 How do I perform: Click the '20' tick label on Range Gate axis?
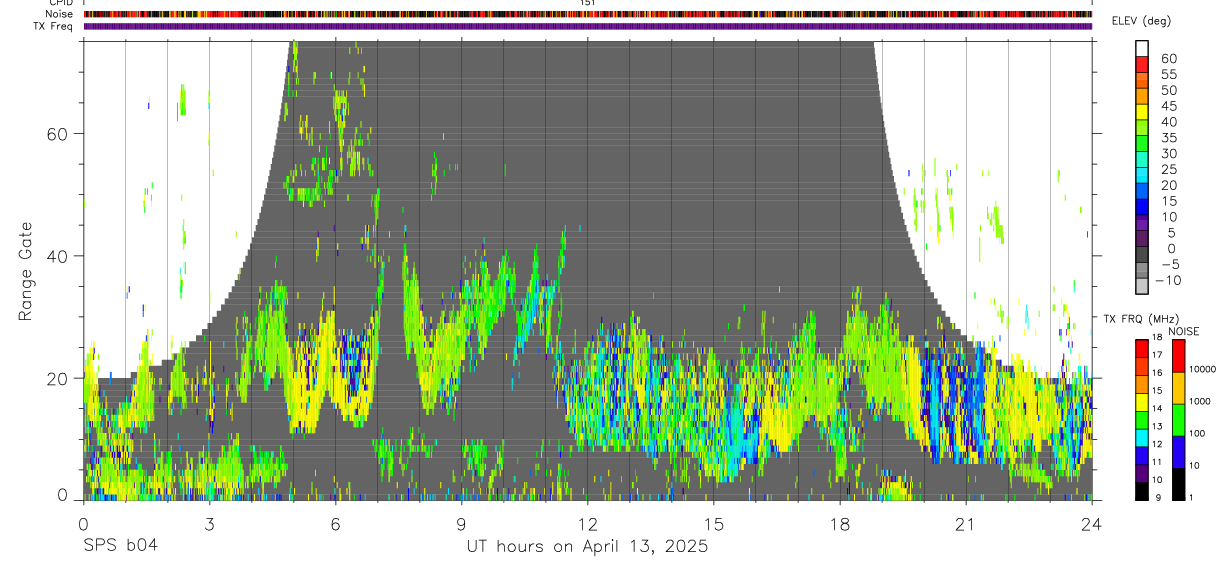(x=58, y=378)
